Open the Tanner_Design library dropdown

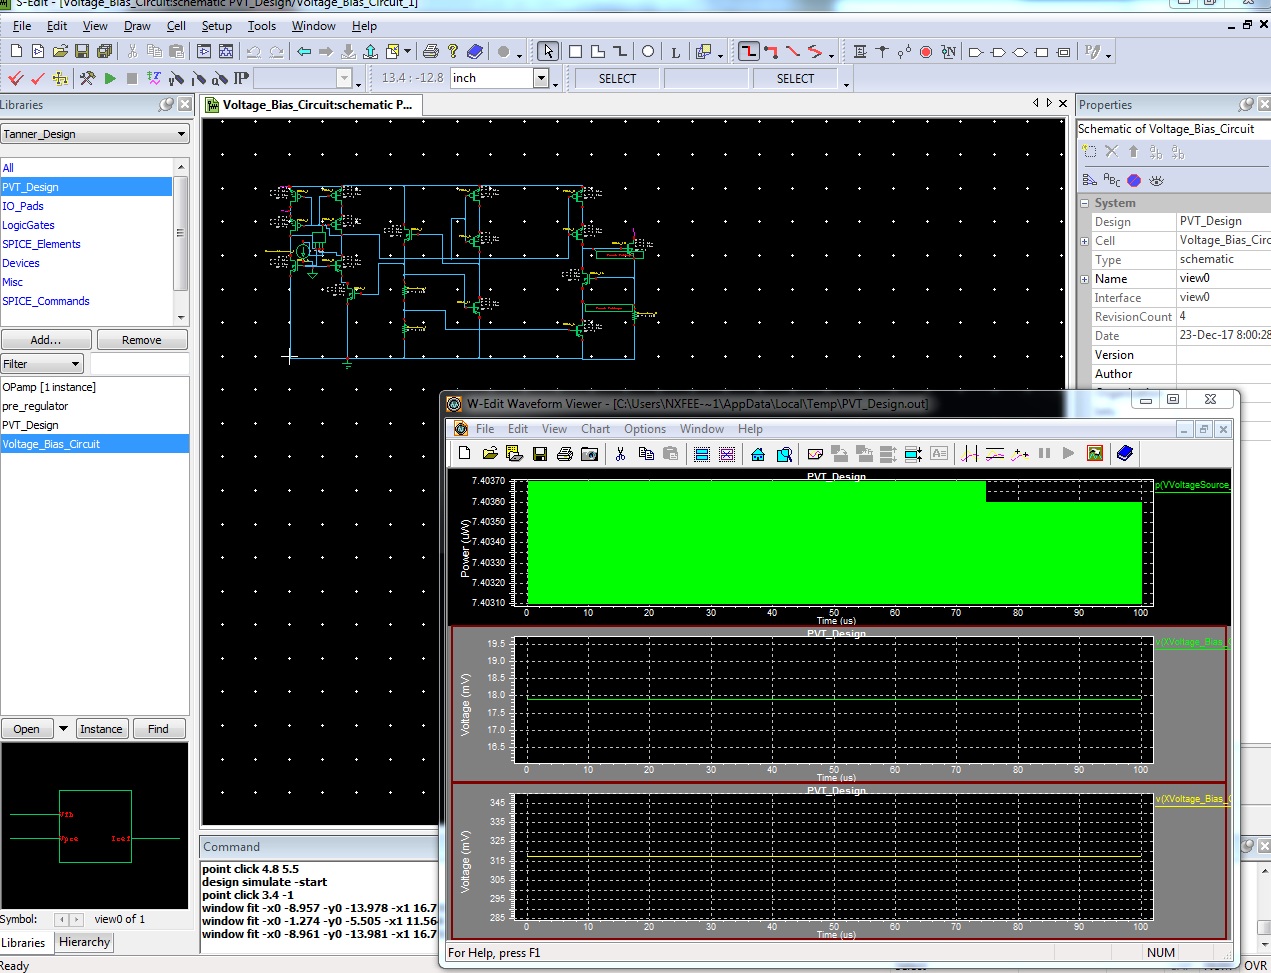click(181, 134)
